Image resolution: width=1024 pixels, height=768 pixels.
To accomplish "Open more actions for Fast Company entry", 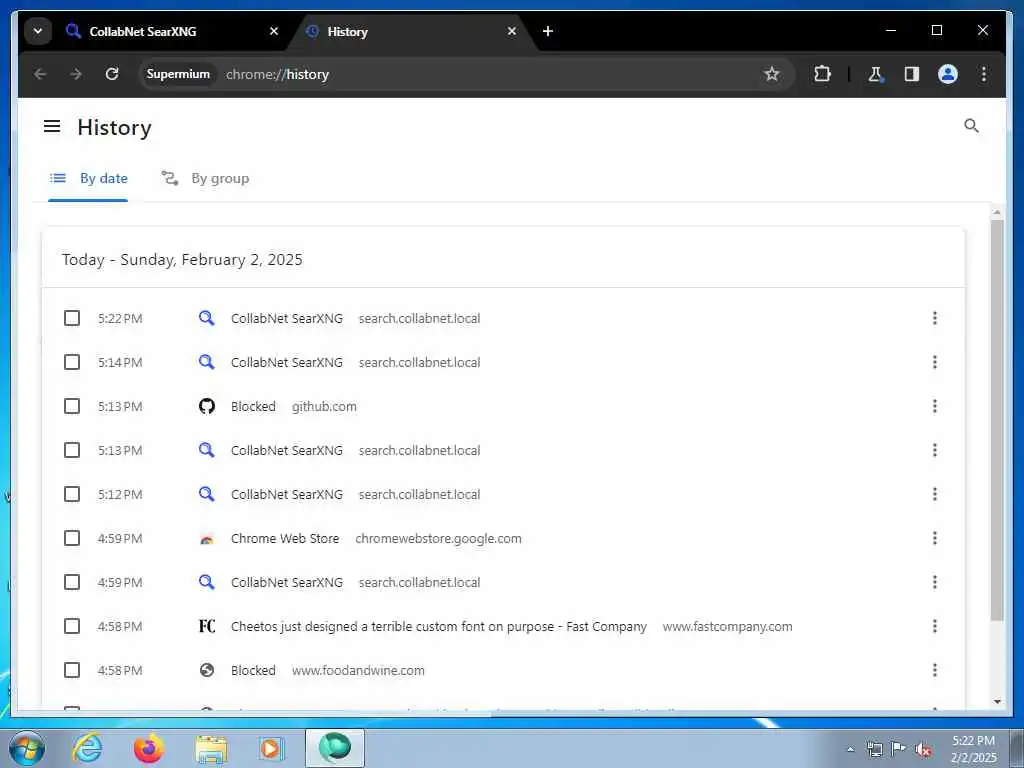I will click(x=935, y=626).
